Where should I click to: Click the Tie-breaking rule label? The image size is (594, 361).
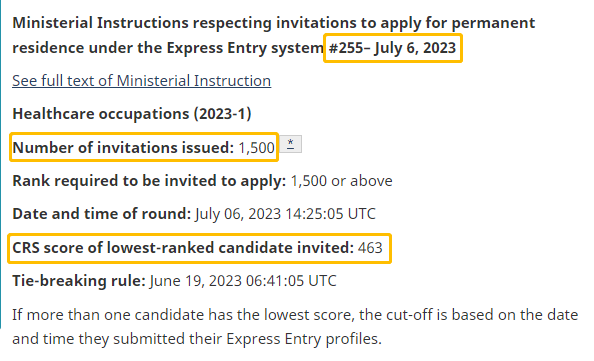(x=79, y=281)
